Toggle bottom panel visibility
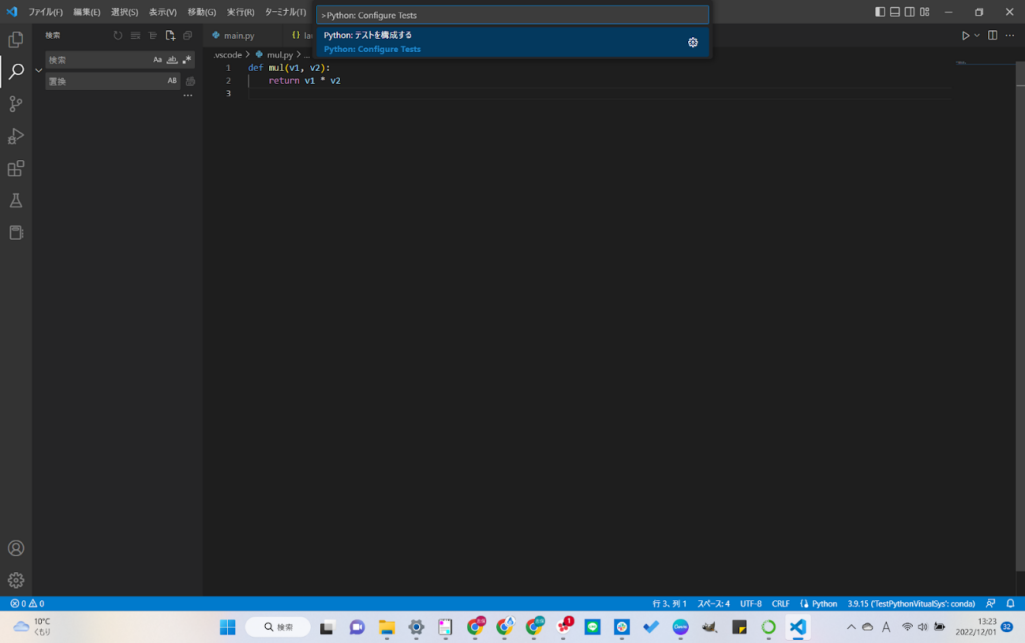The image size is (1025, 643). pos(895,12)
